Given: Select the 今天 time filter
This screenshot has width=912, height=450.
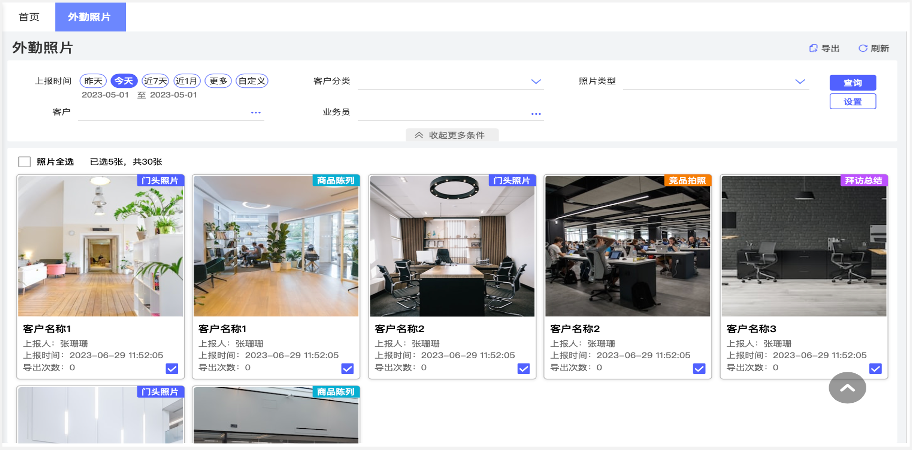Looking at the screenshot, I should [124, 81].
